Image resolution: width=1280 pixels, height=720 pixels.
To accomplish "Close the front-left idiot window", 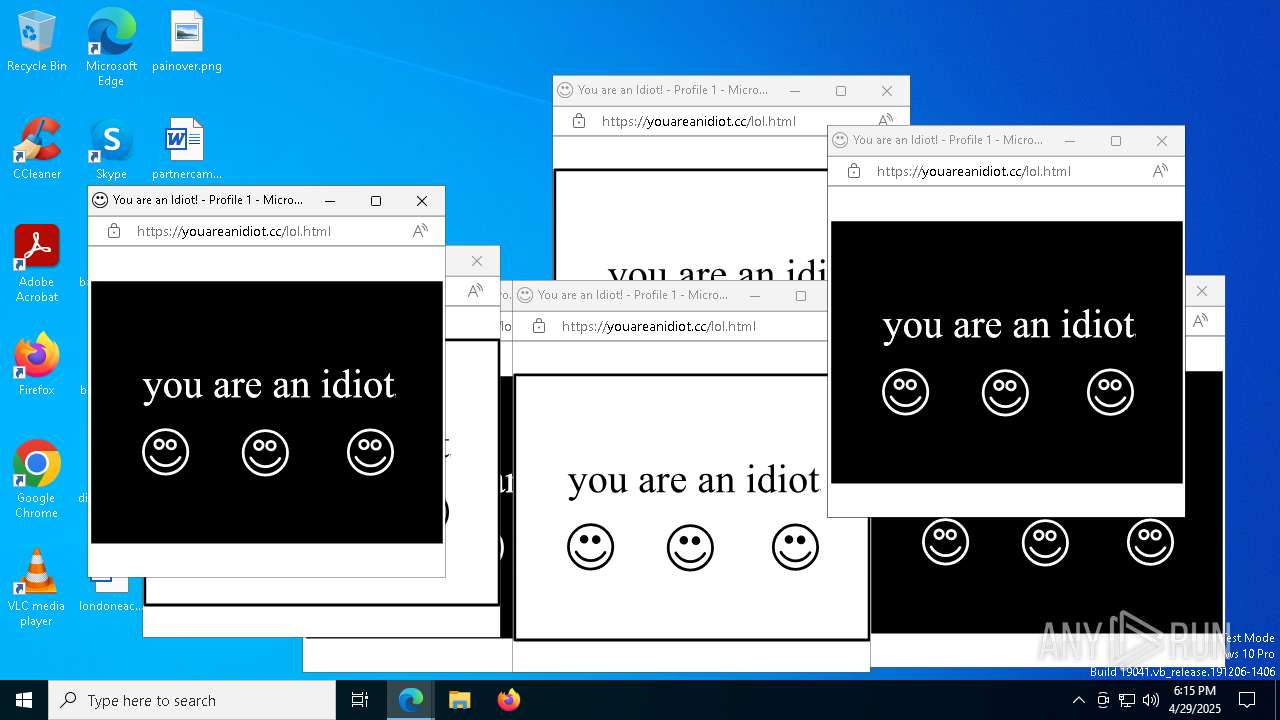I will (422, 200).
